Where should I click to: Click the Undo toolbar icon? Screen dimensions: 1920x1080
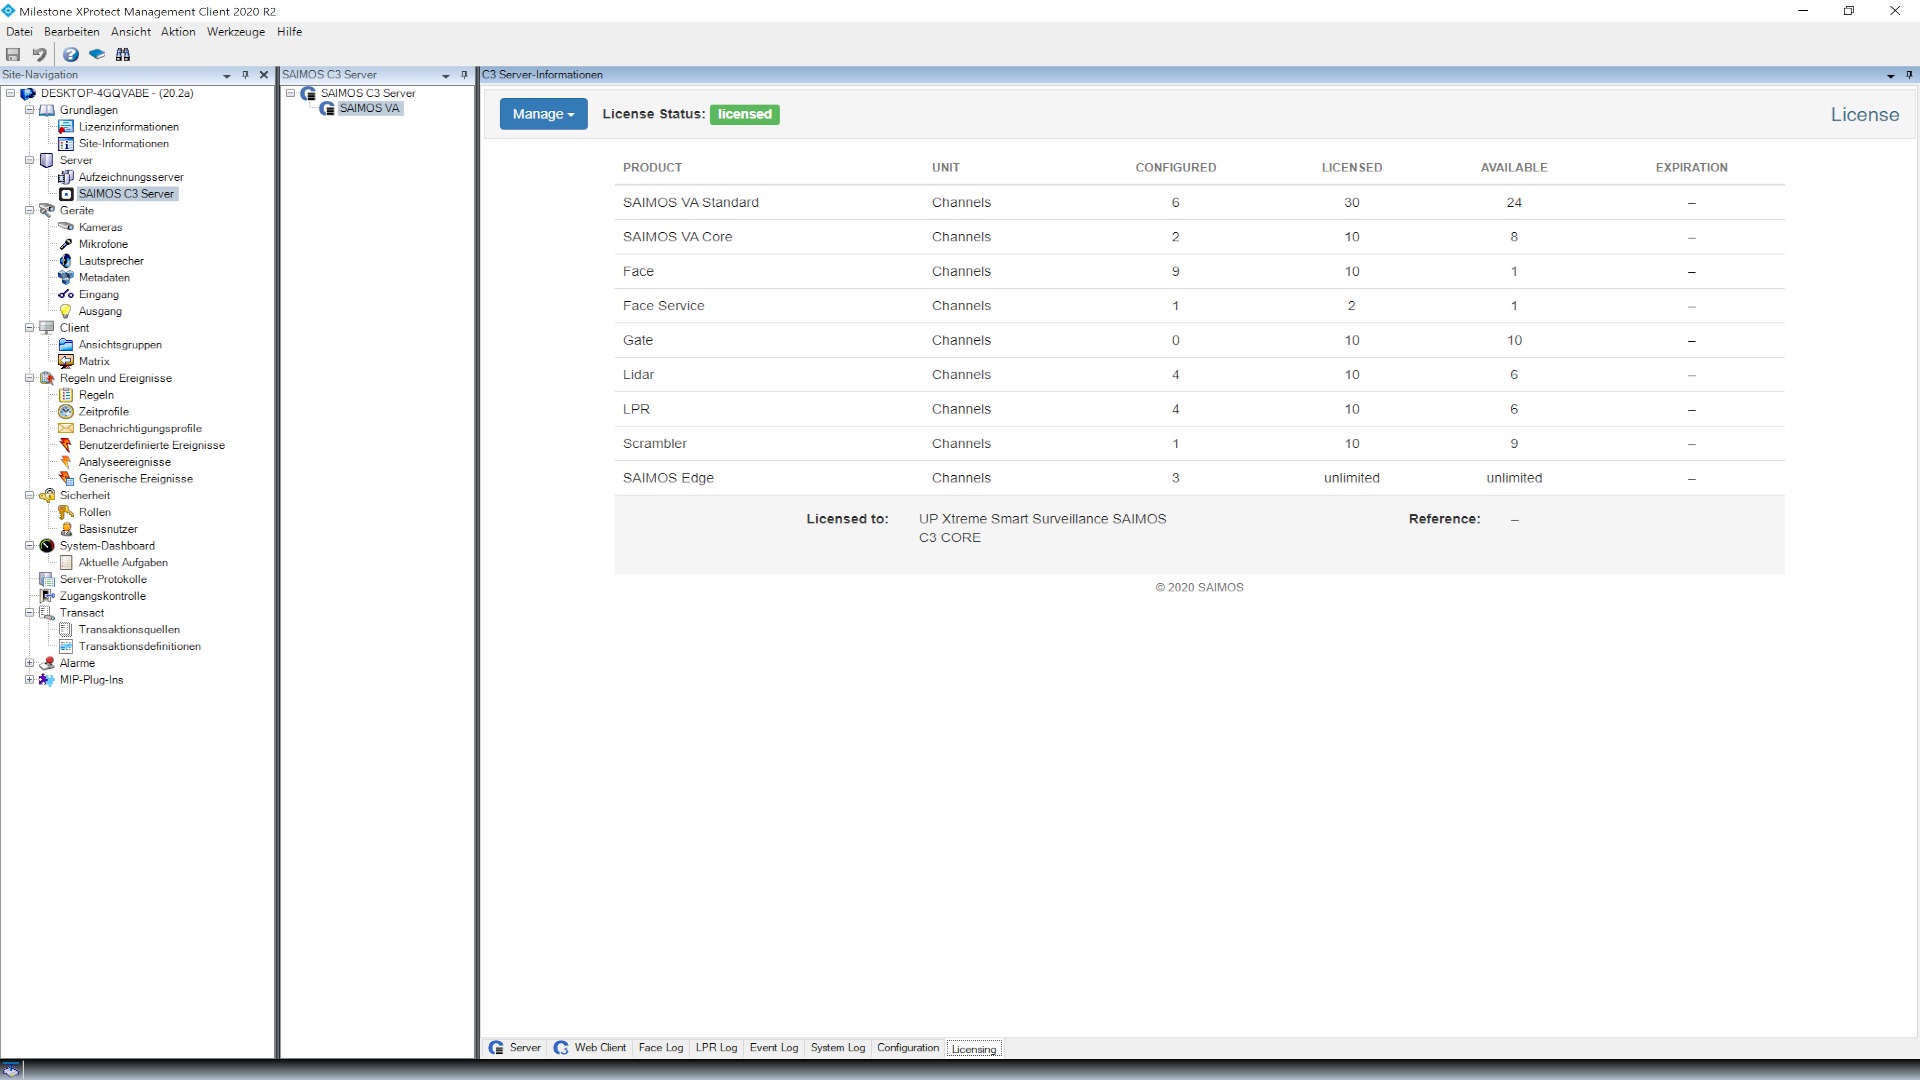(39, 55)
